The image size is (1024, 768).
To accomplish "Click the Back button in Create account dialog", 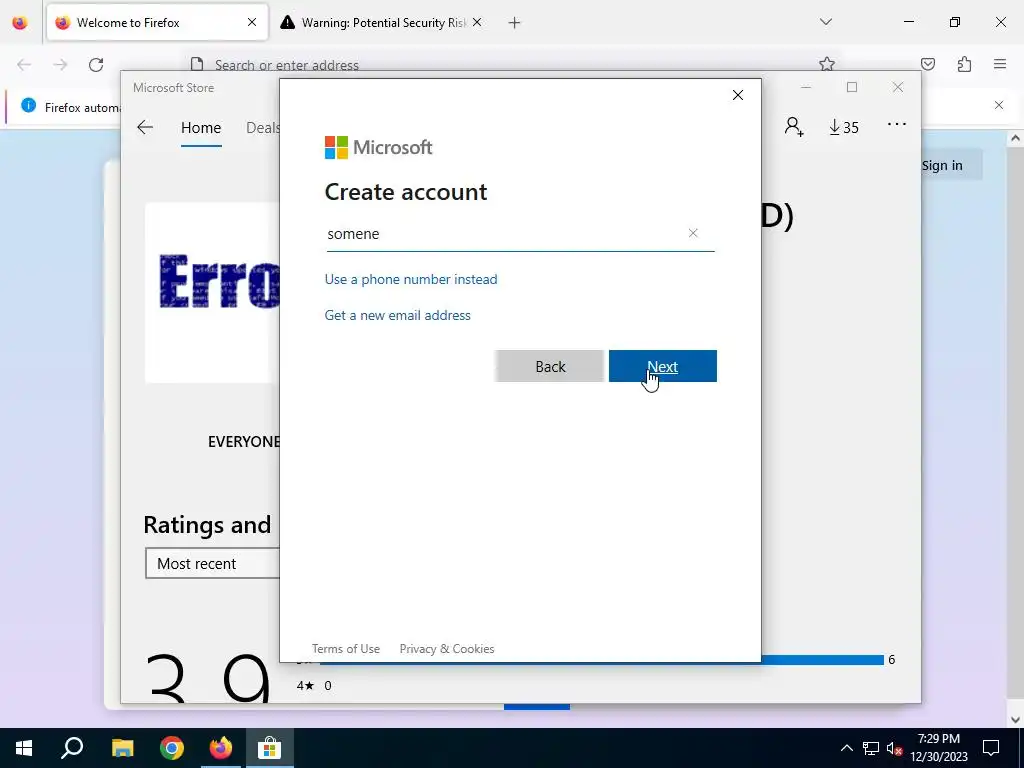I will 549,366.
